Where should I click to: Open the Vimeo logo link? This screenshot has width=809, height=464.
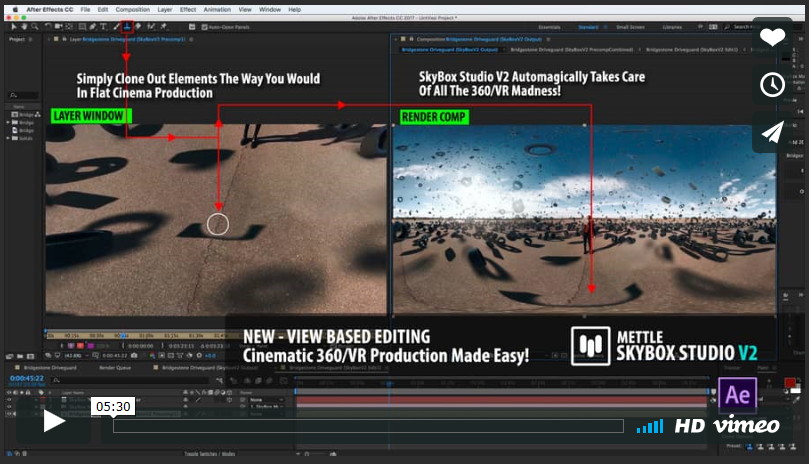746,426
